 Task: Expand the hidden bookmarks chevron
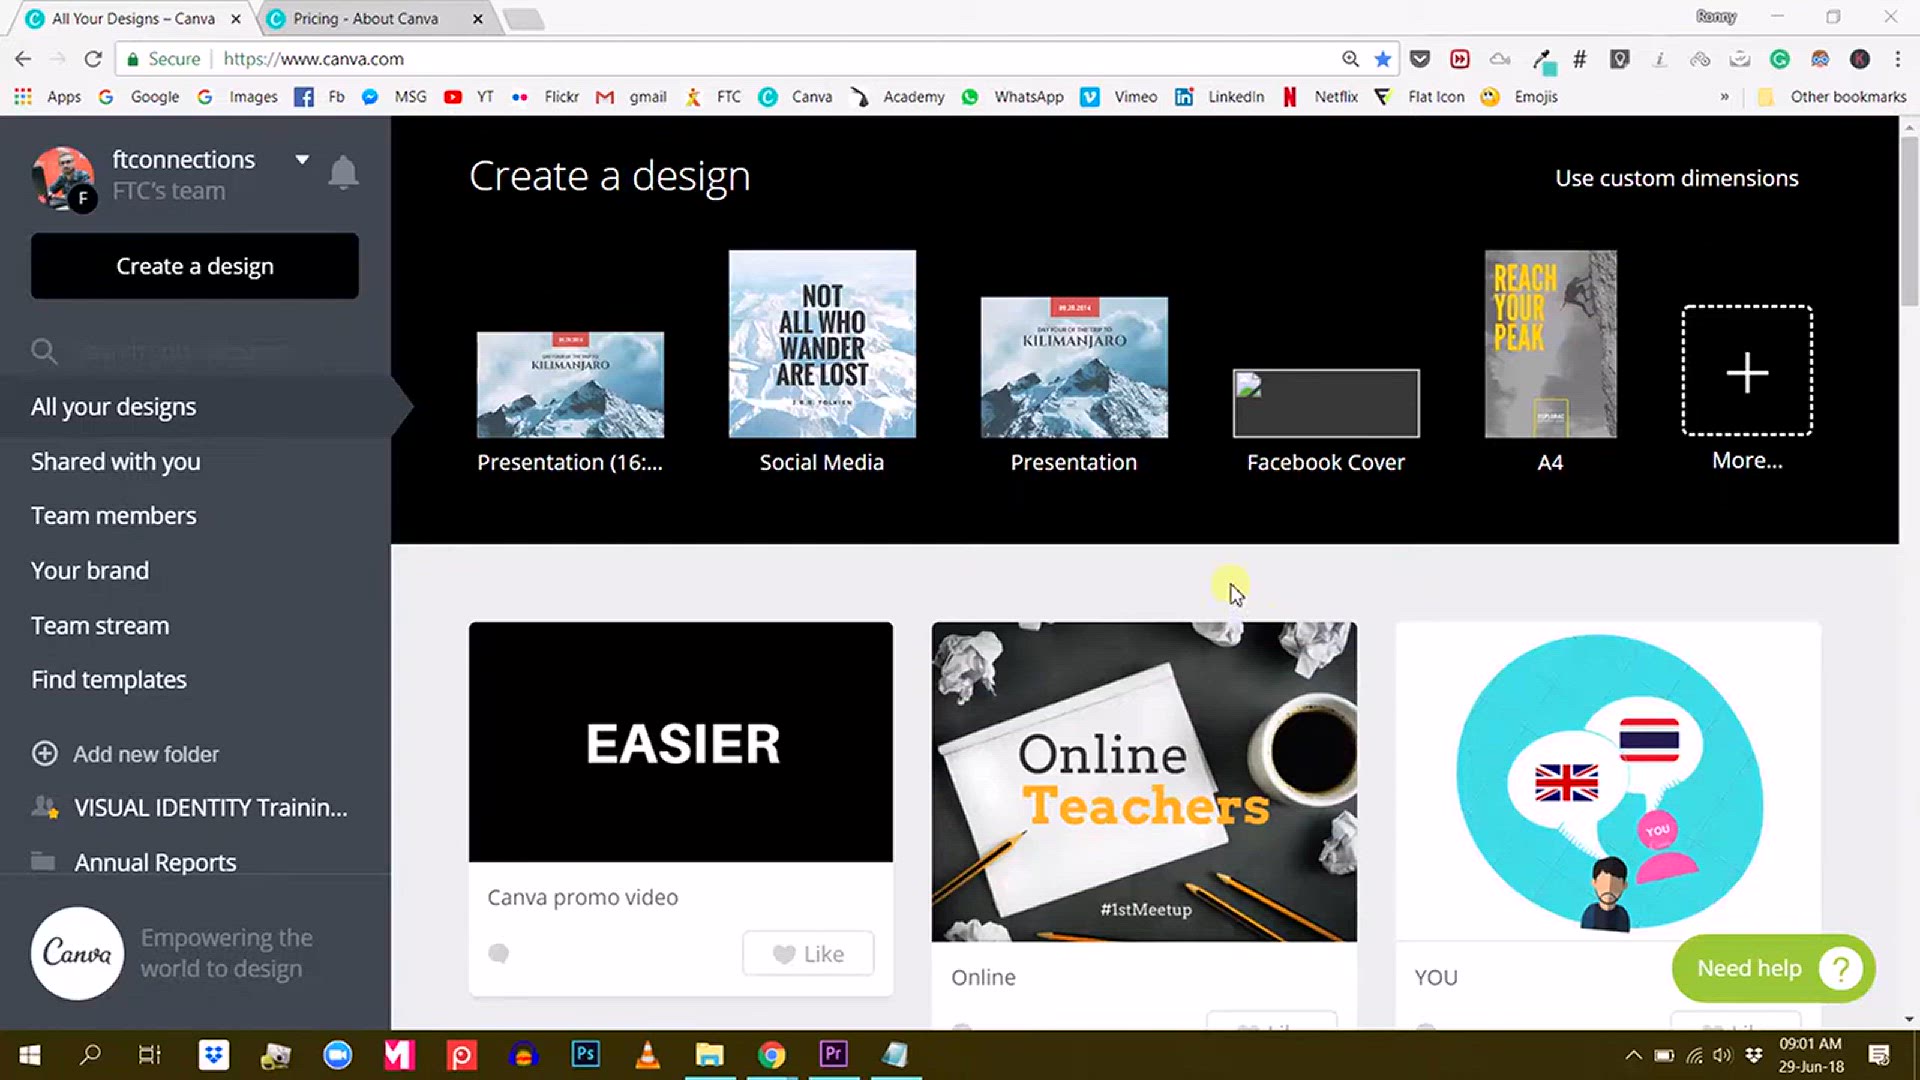pos(1724,97)
